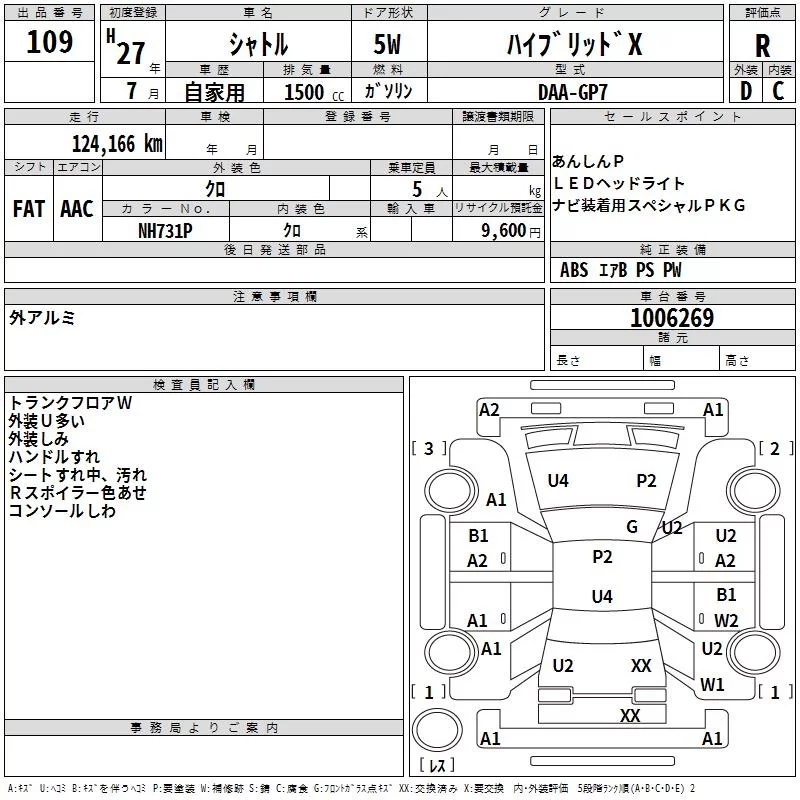Select the recycle deposit 9,600 yen field
Screen dimensions: 800x800
point(498,231)
